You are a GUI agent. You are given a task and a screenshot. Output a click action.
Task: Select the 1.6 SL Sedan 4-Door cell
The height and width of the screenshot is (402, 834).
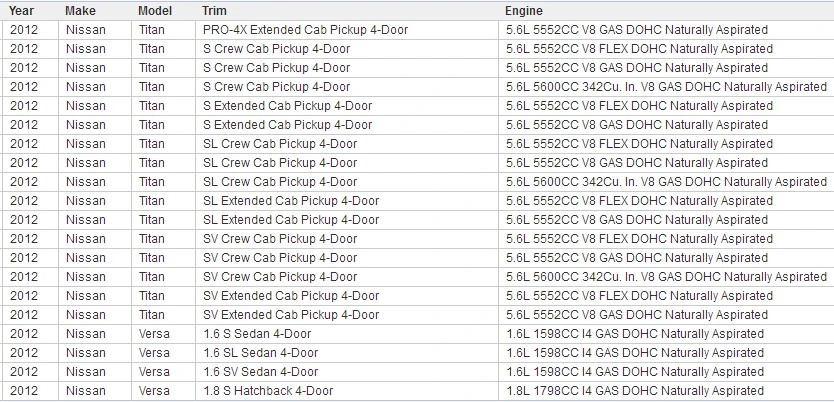347,353
